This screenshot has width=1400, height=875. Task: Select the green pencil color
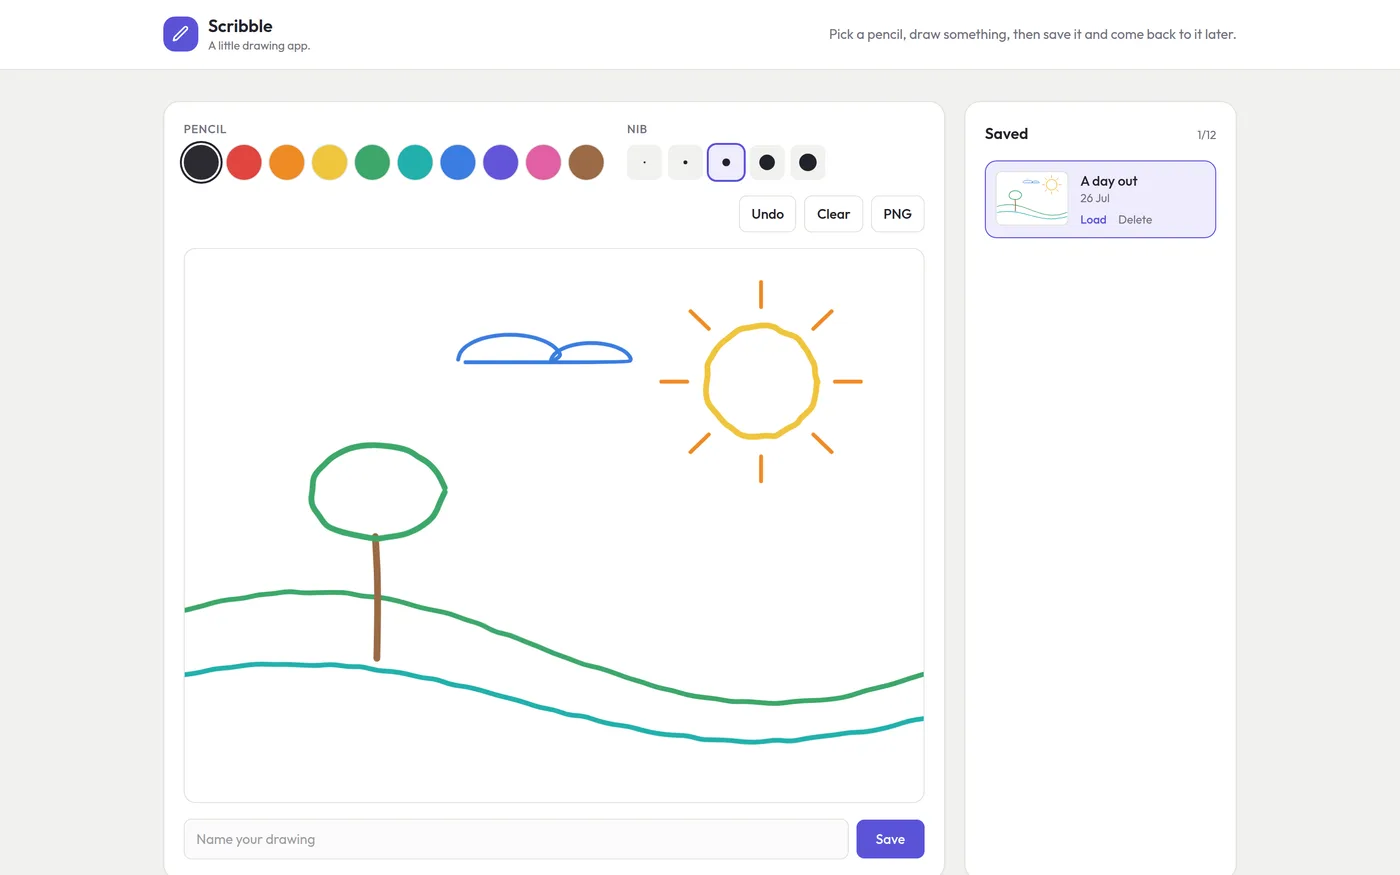pos(372,162)
